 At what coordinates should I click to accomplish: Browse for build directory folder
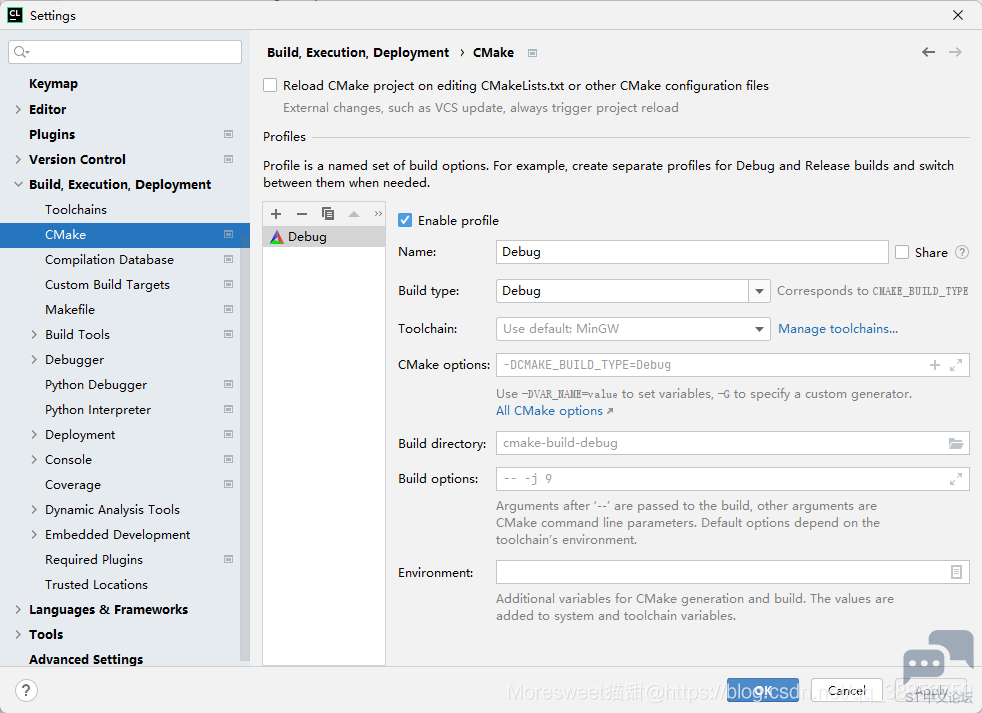pyautogui.click(x=956, y=444)
